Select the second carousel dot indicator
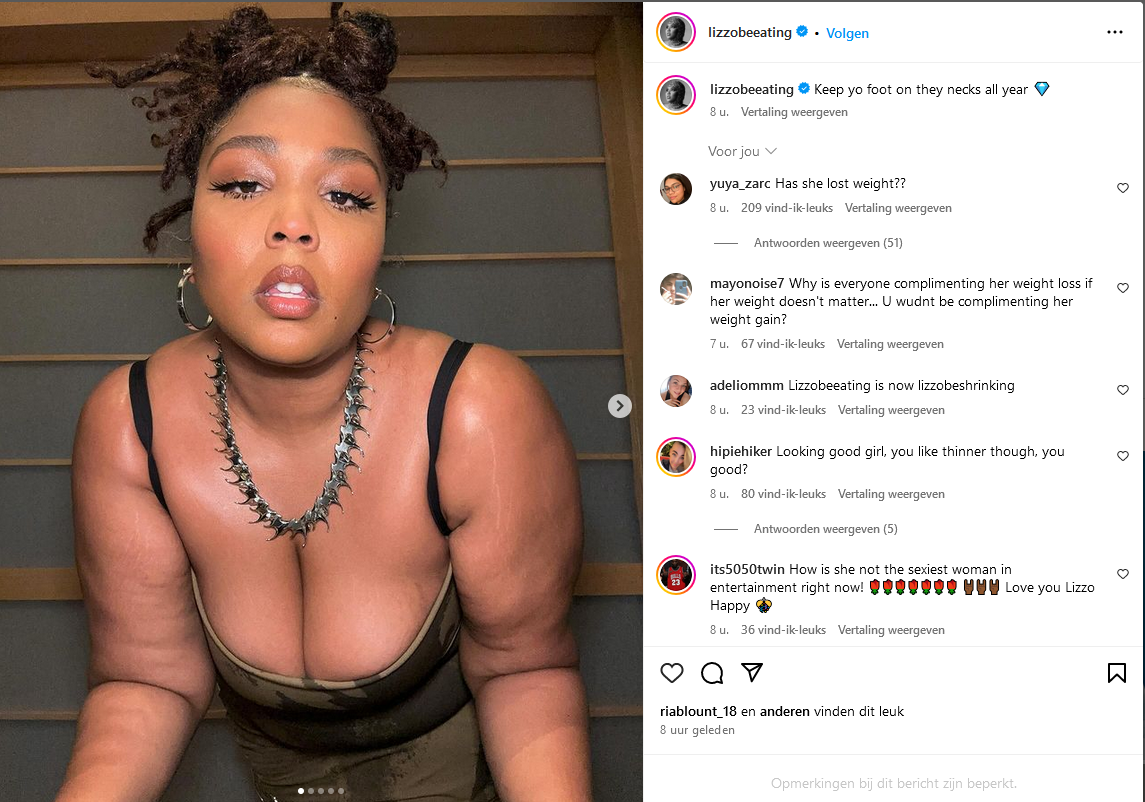The image size is (1145, 802). coord(311,791)
